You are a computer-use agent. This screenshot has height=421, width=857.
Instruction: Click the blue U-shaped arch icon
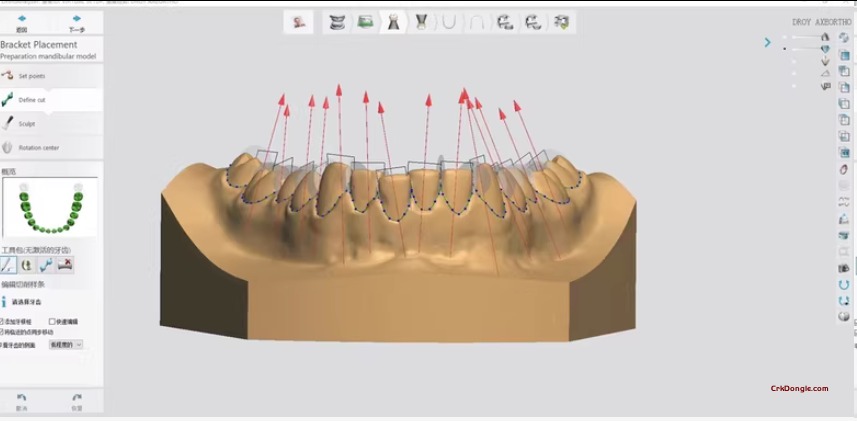(843, 285)
